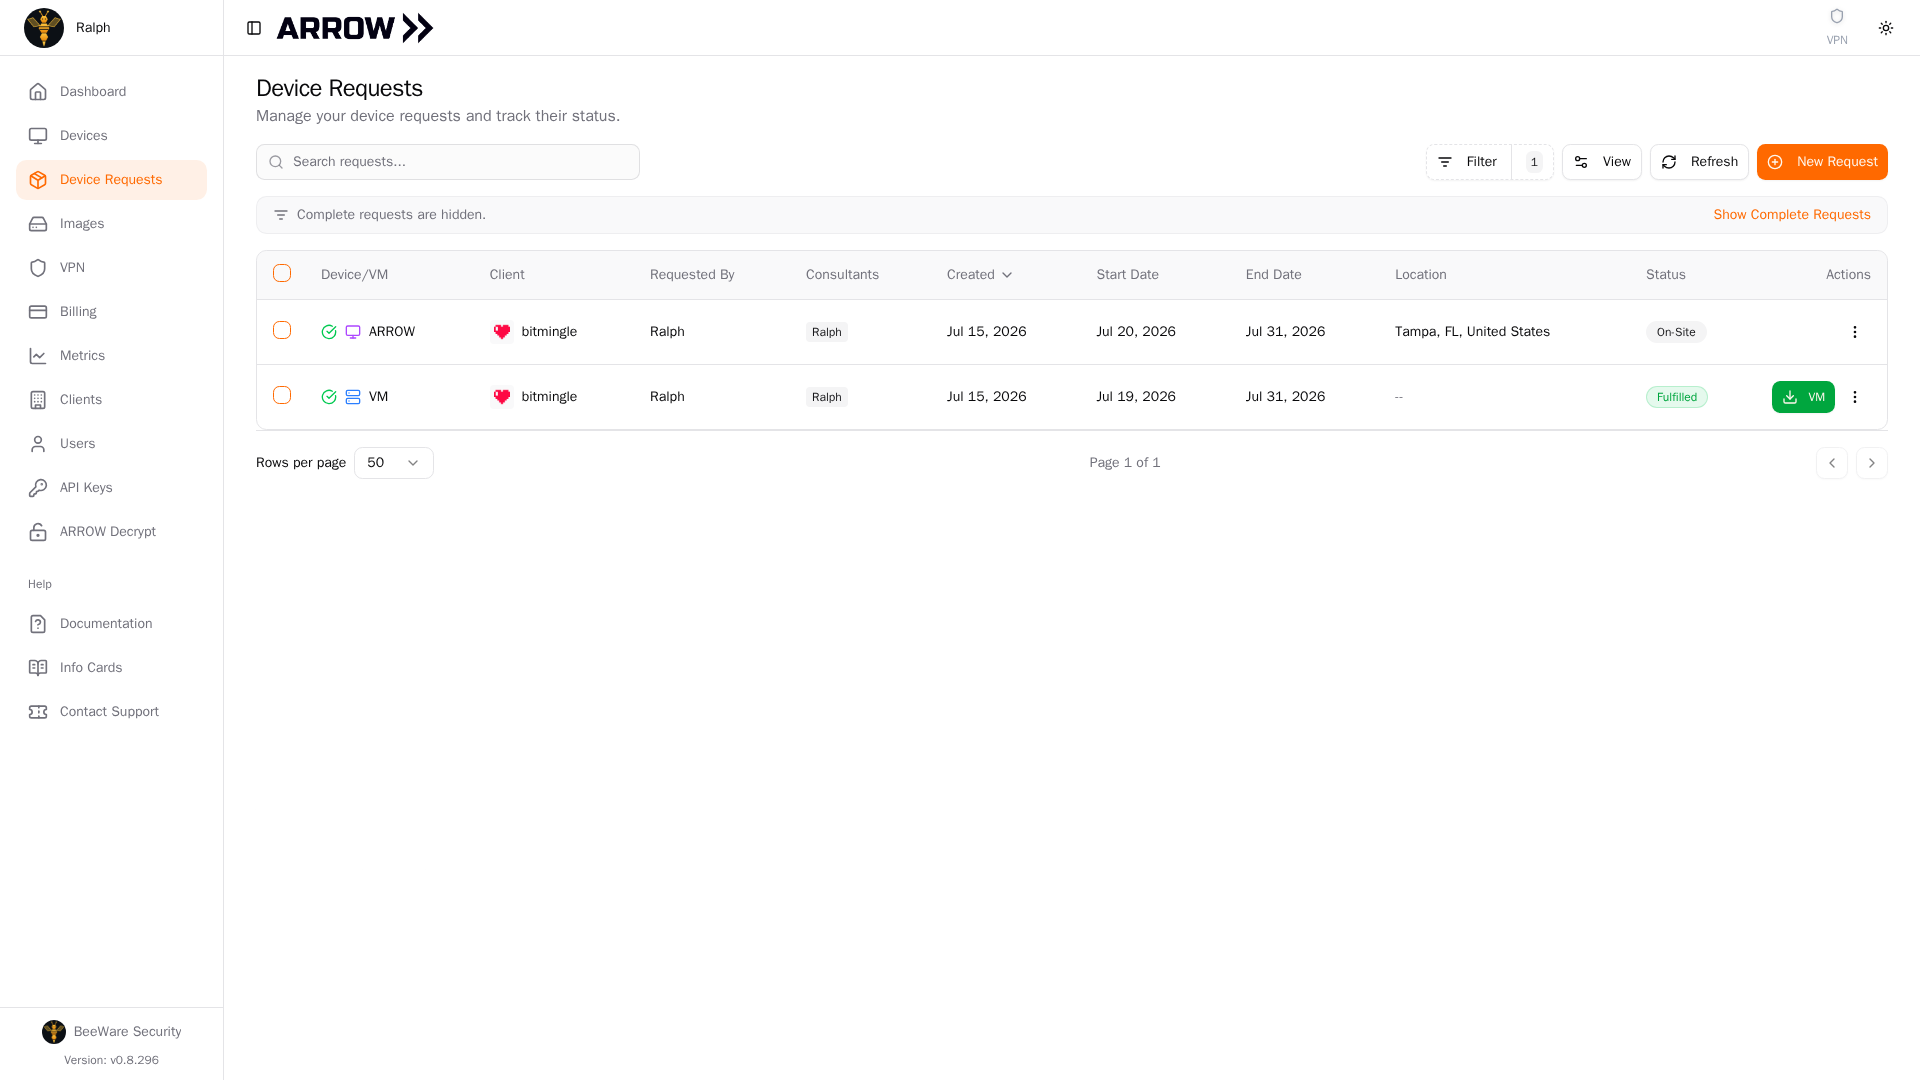Check the ARROW request row checkbox
Image resolution: width=1920 pixels, height=1080 pixels.
point(282,330)
